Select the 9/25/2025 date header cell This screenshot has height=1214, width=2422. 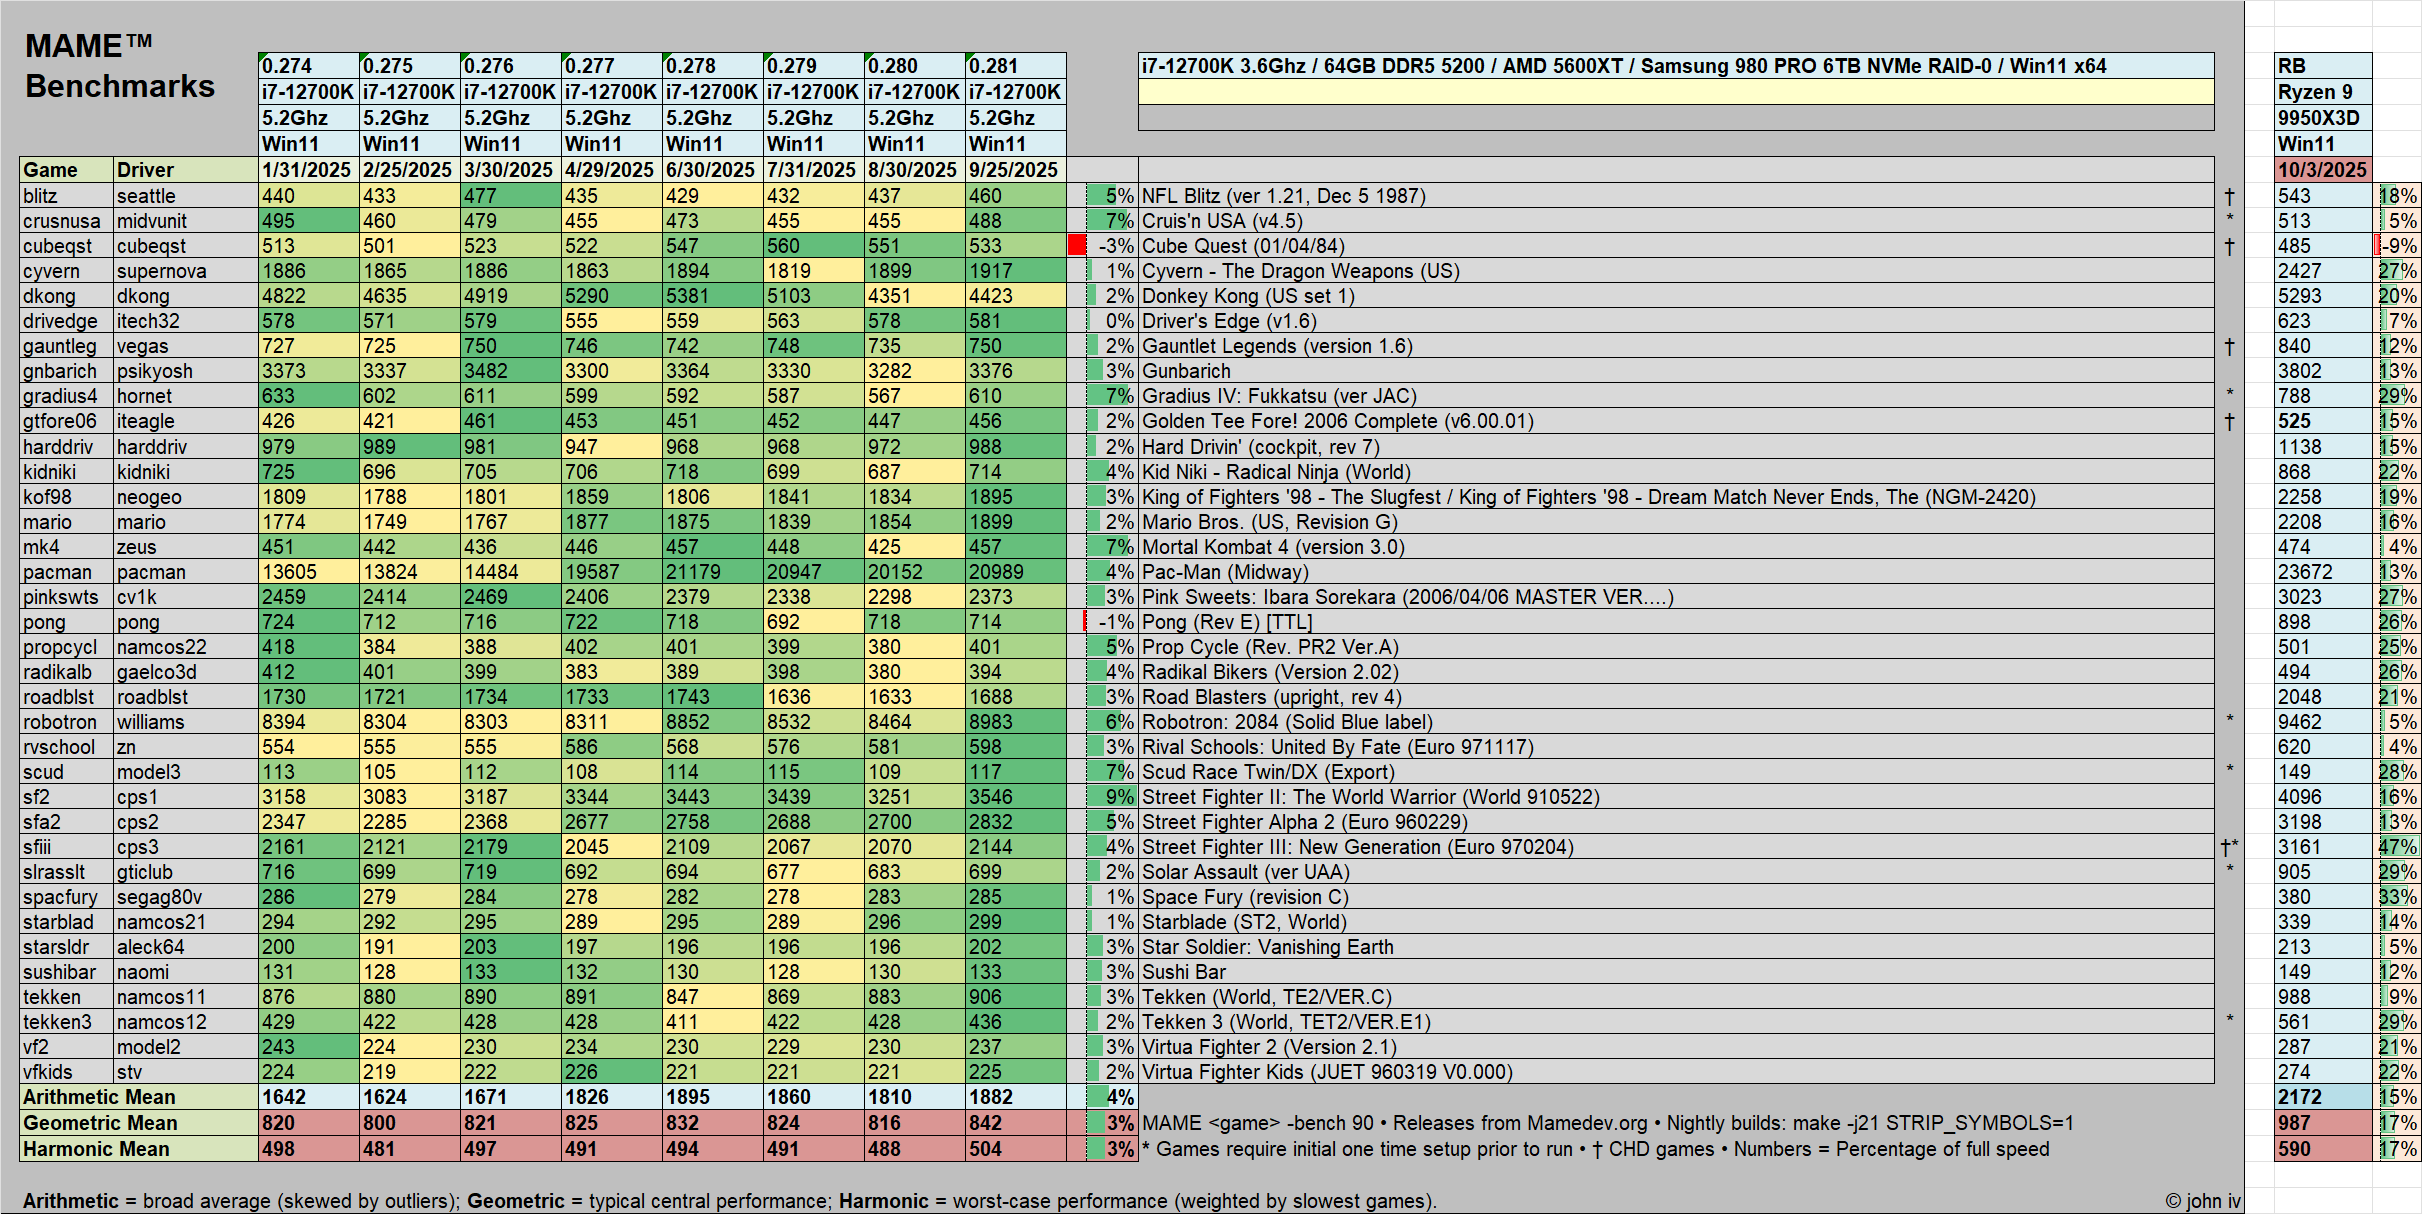(x=1014, y=170)
